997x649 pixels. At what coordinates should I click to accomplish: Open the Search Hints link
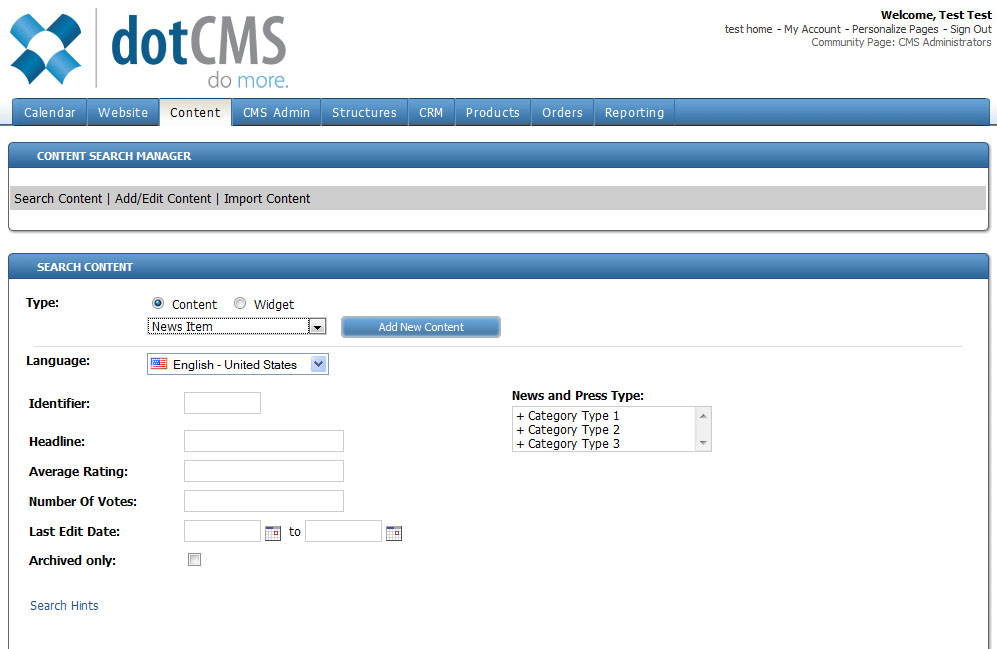tap(64, 606)
